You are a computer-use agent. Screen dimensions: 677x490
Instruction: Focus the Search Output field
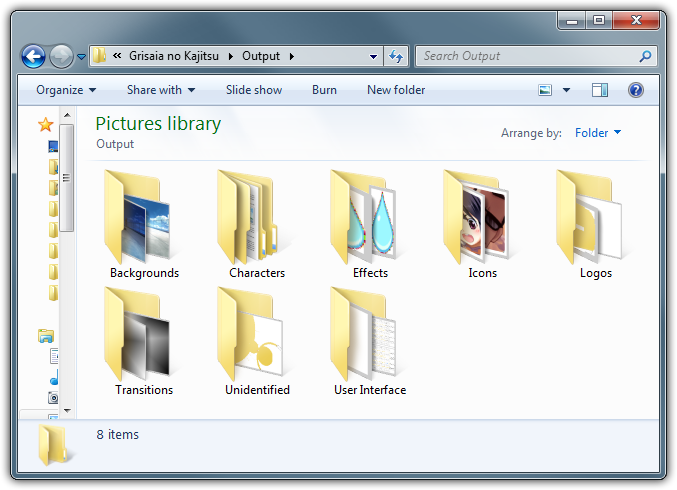536,56
